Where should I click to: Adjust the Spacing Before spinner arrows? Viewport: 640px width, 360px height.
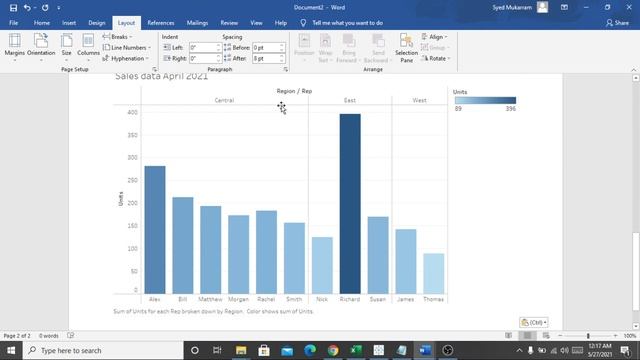[282, 48]
